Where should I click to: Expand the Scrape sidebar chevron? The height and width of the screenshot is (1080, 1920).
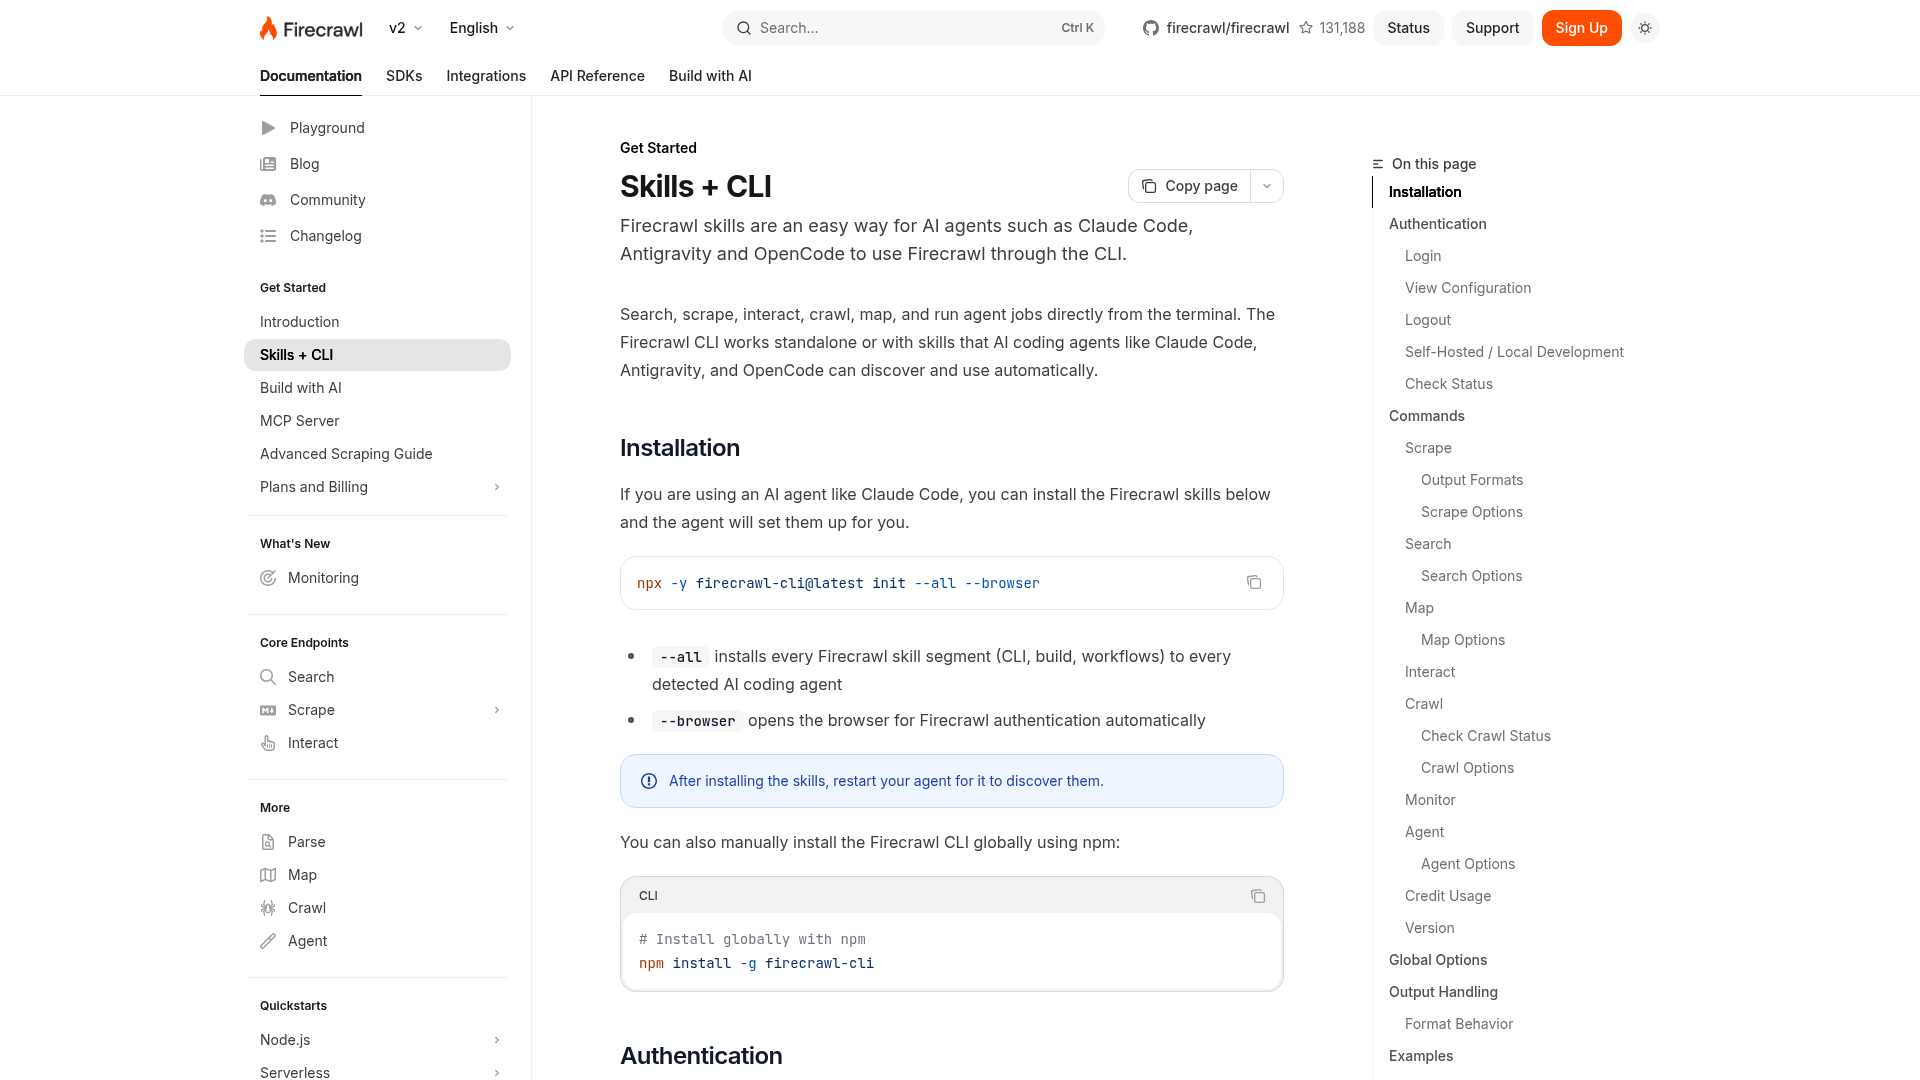coord(497,710)
